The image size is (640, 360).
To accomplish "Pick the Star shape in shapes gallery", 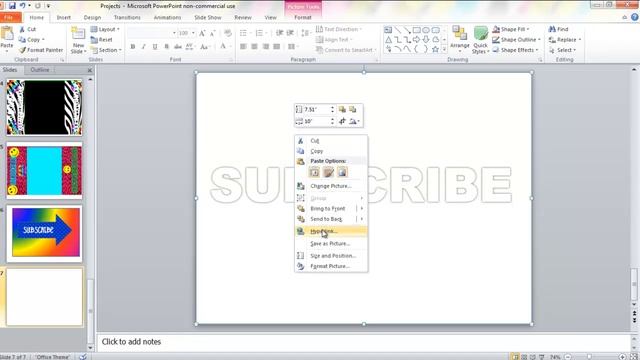I will [435, 49].
